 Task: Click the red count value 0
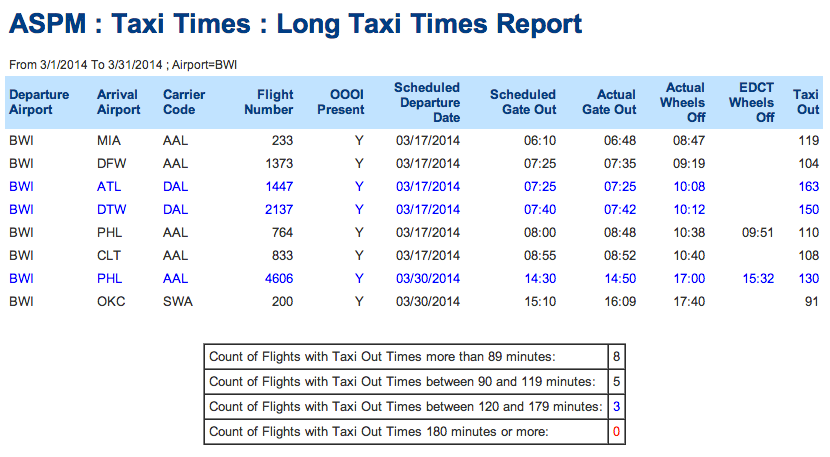[616, 432]
